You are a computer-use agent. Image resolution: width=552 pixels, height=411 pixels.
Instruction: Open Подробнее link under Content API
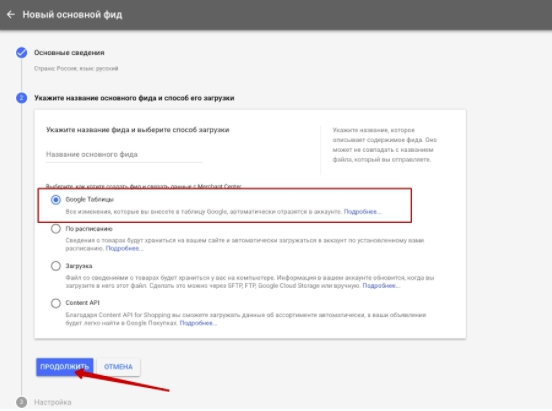[198, 323]
